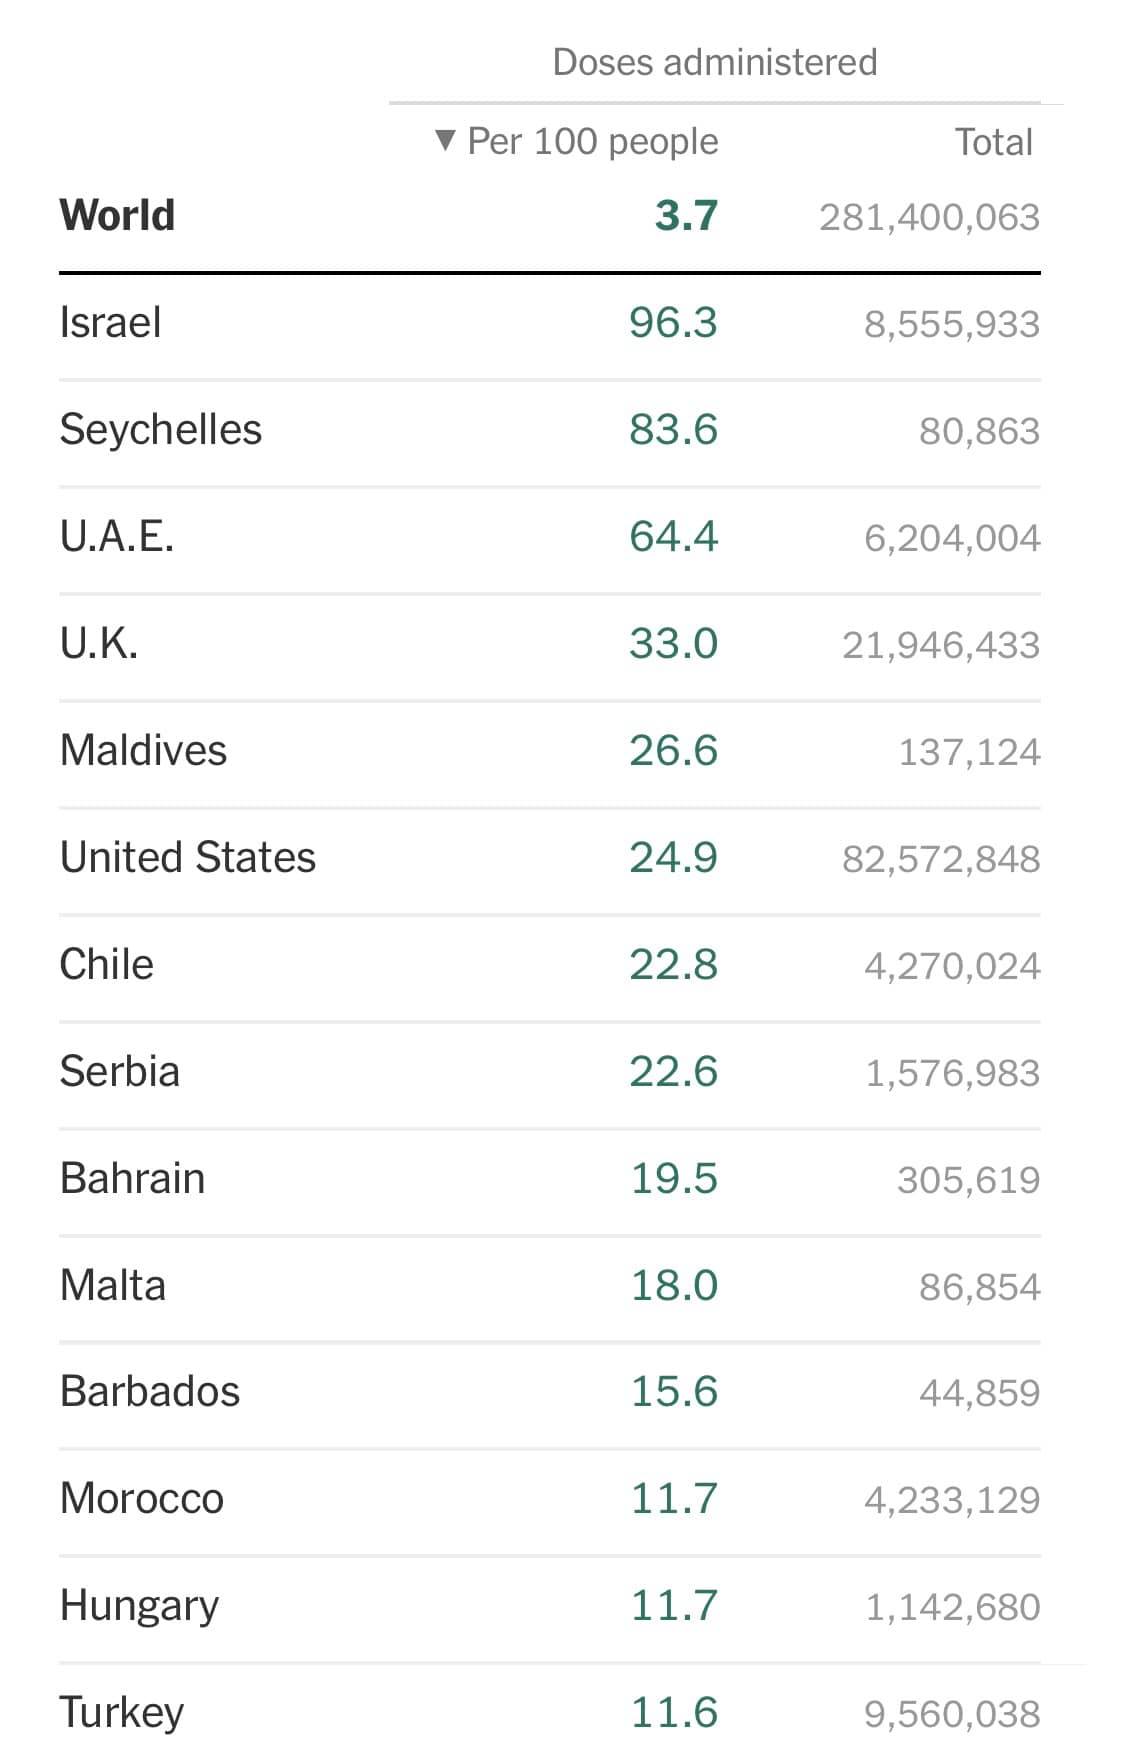Select the United States row

tap(187, 858)
